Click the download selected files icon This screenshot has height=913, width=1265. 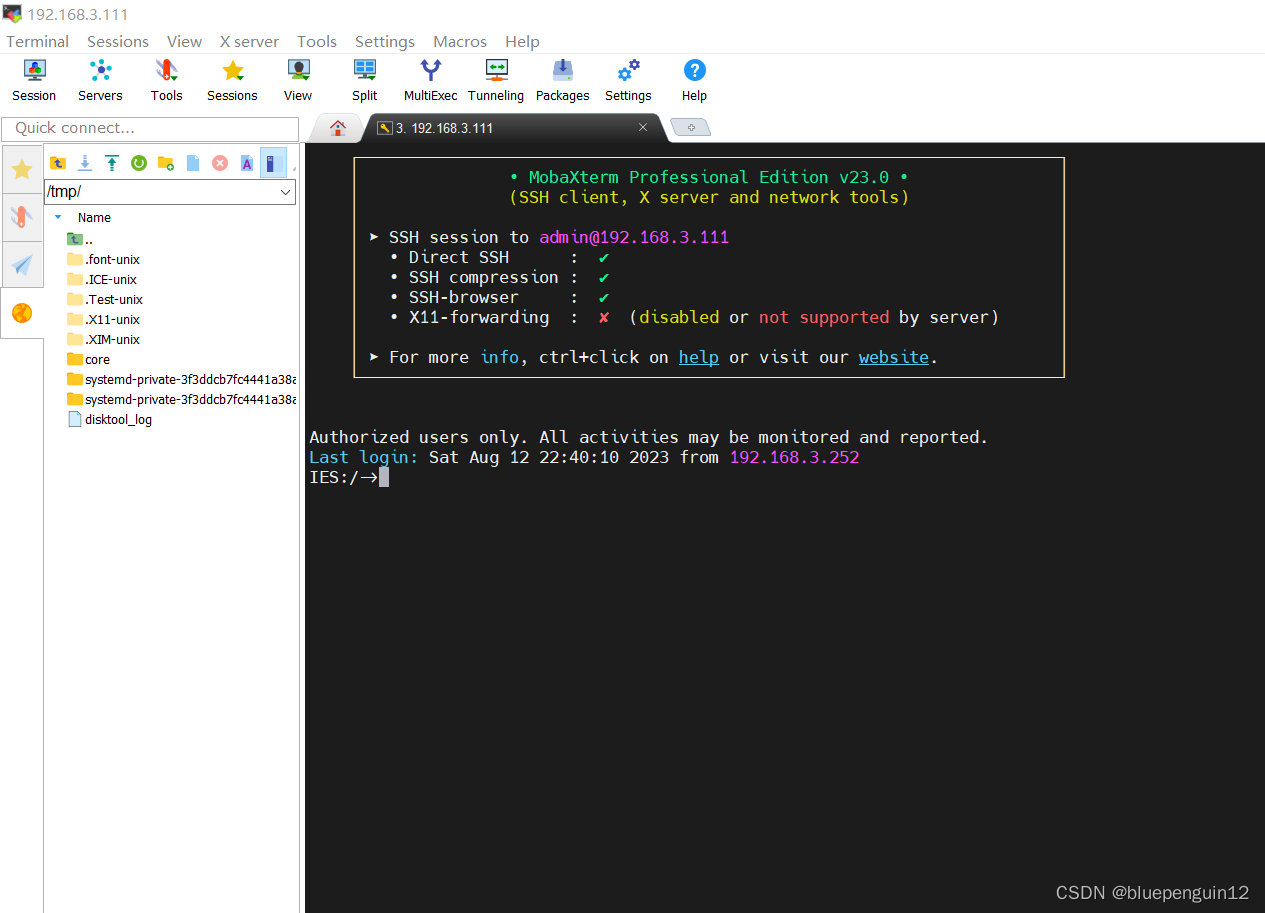point(85,163)
